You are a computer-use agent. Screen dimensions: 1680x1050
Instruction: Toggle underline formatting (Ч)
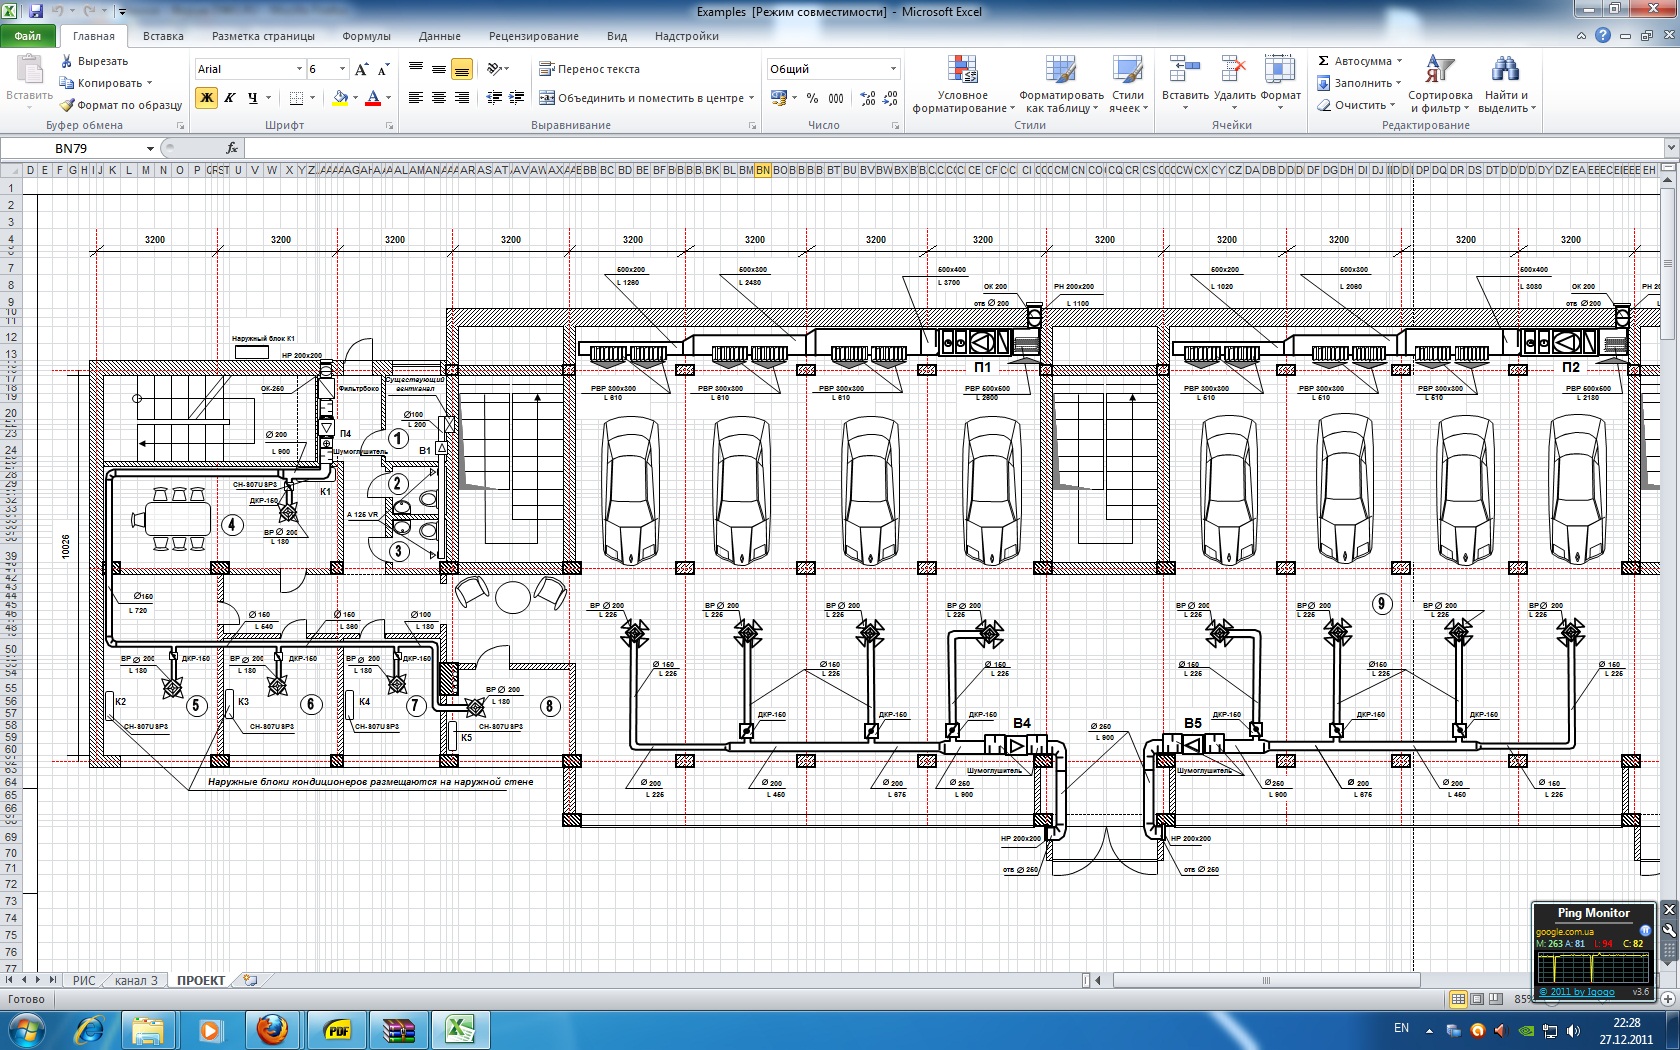253,98
